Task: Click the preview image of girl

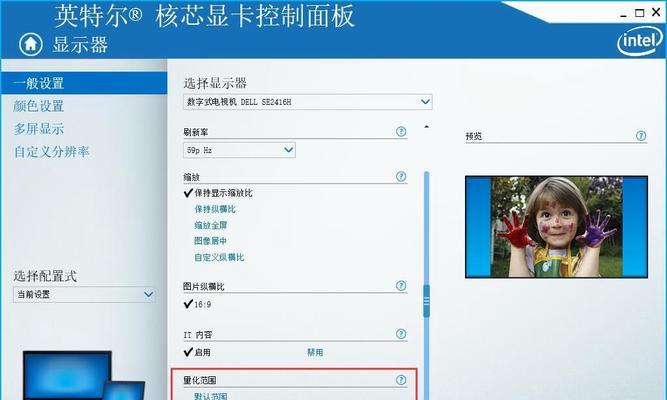Action: (556, 227)
